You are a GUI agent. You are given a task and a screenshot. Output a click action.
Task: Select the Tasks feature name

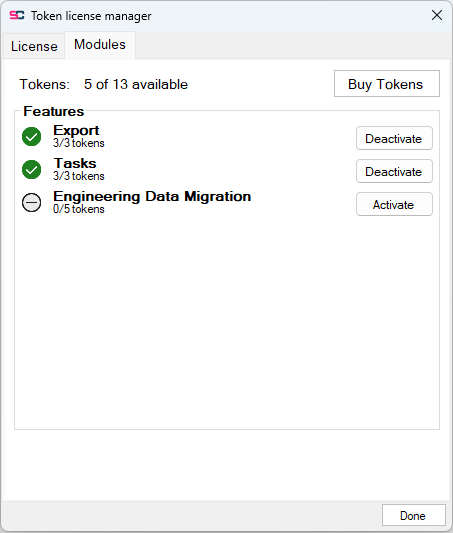[75, 164]
